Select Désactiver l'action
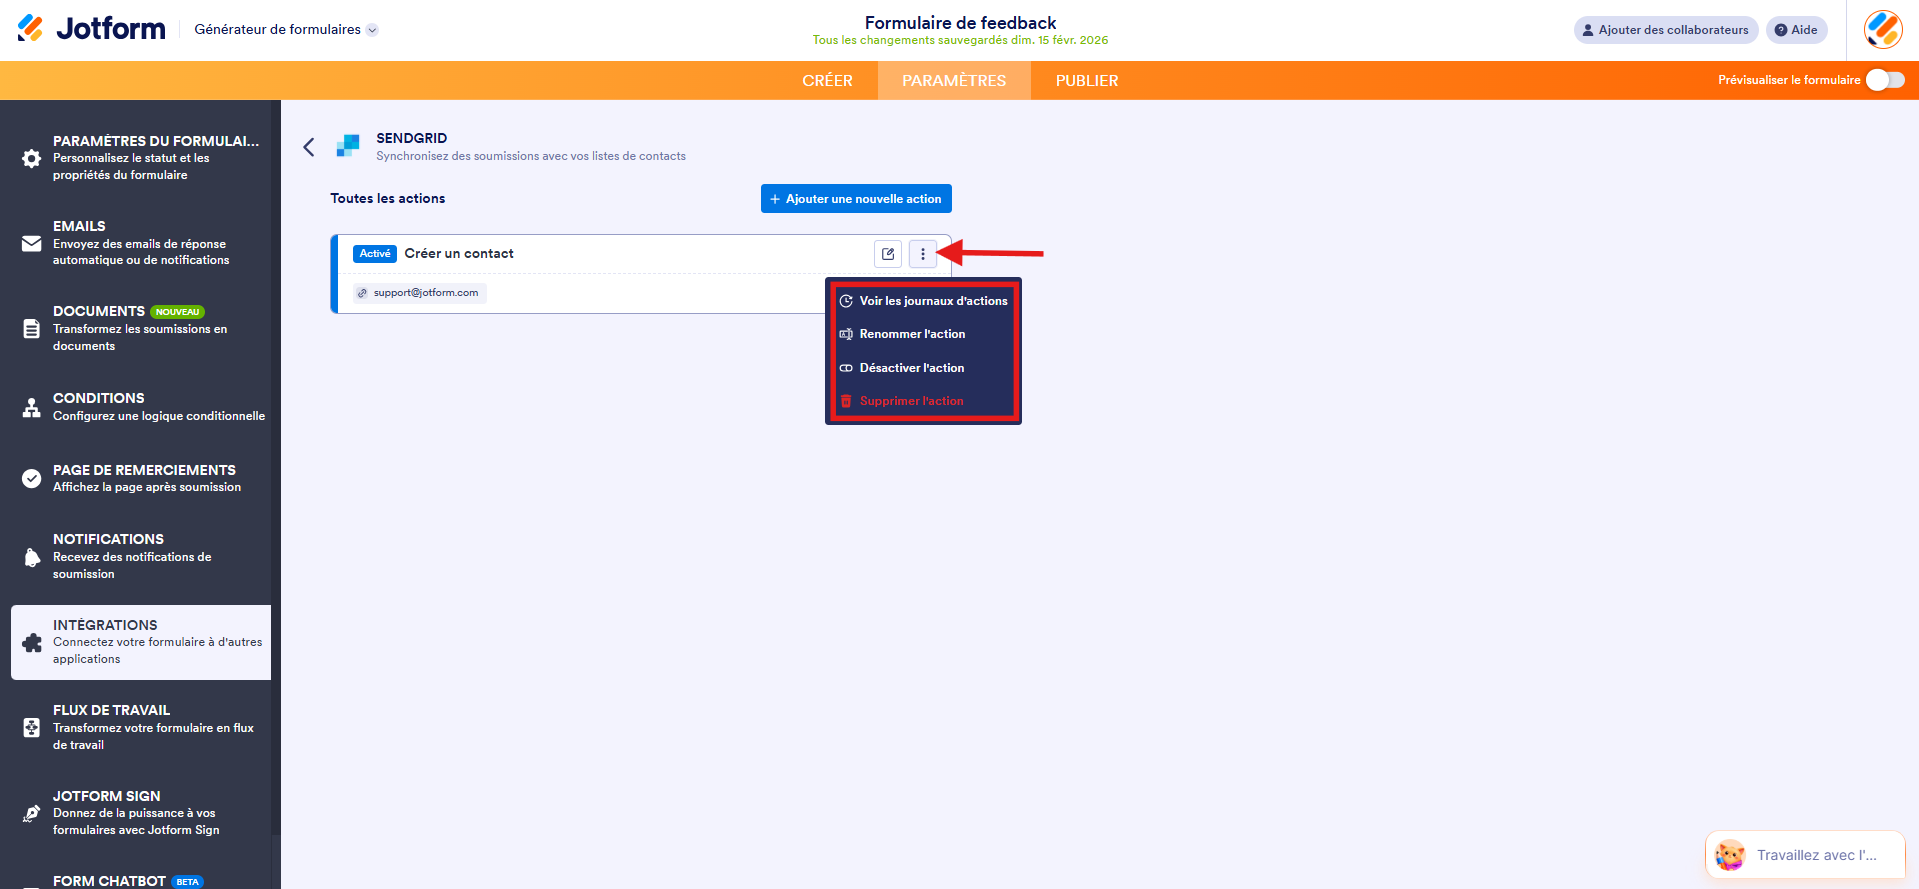 [924, 368]
